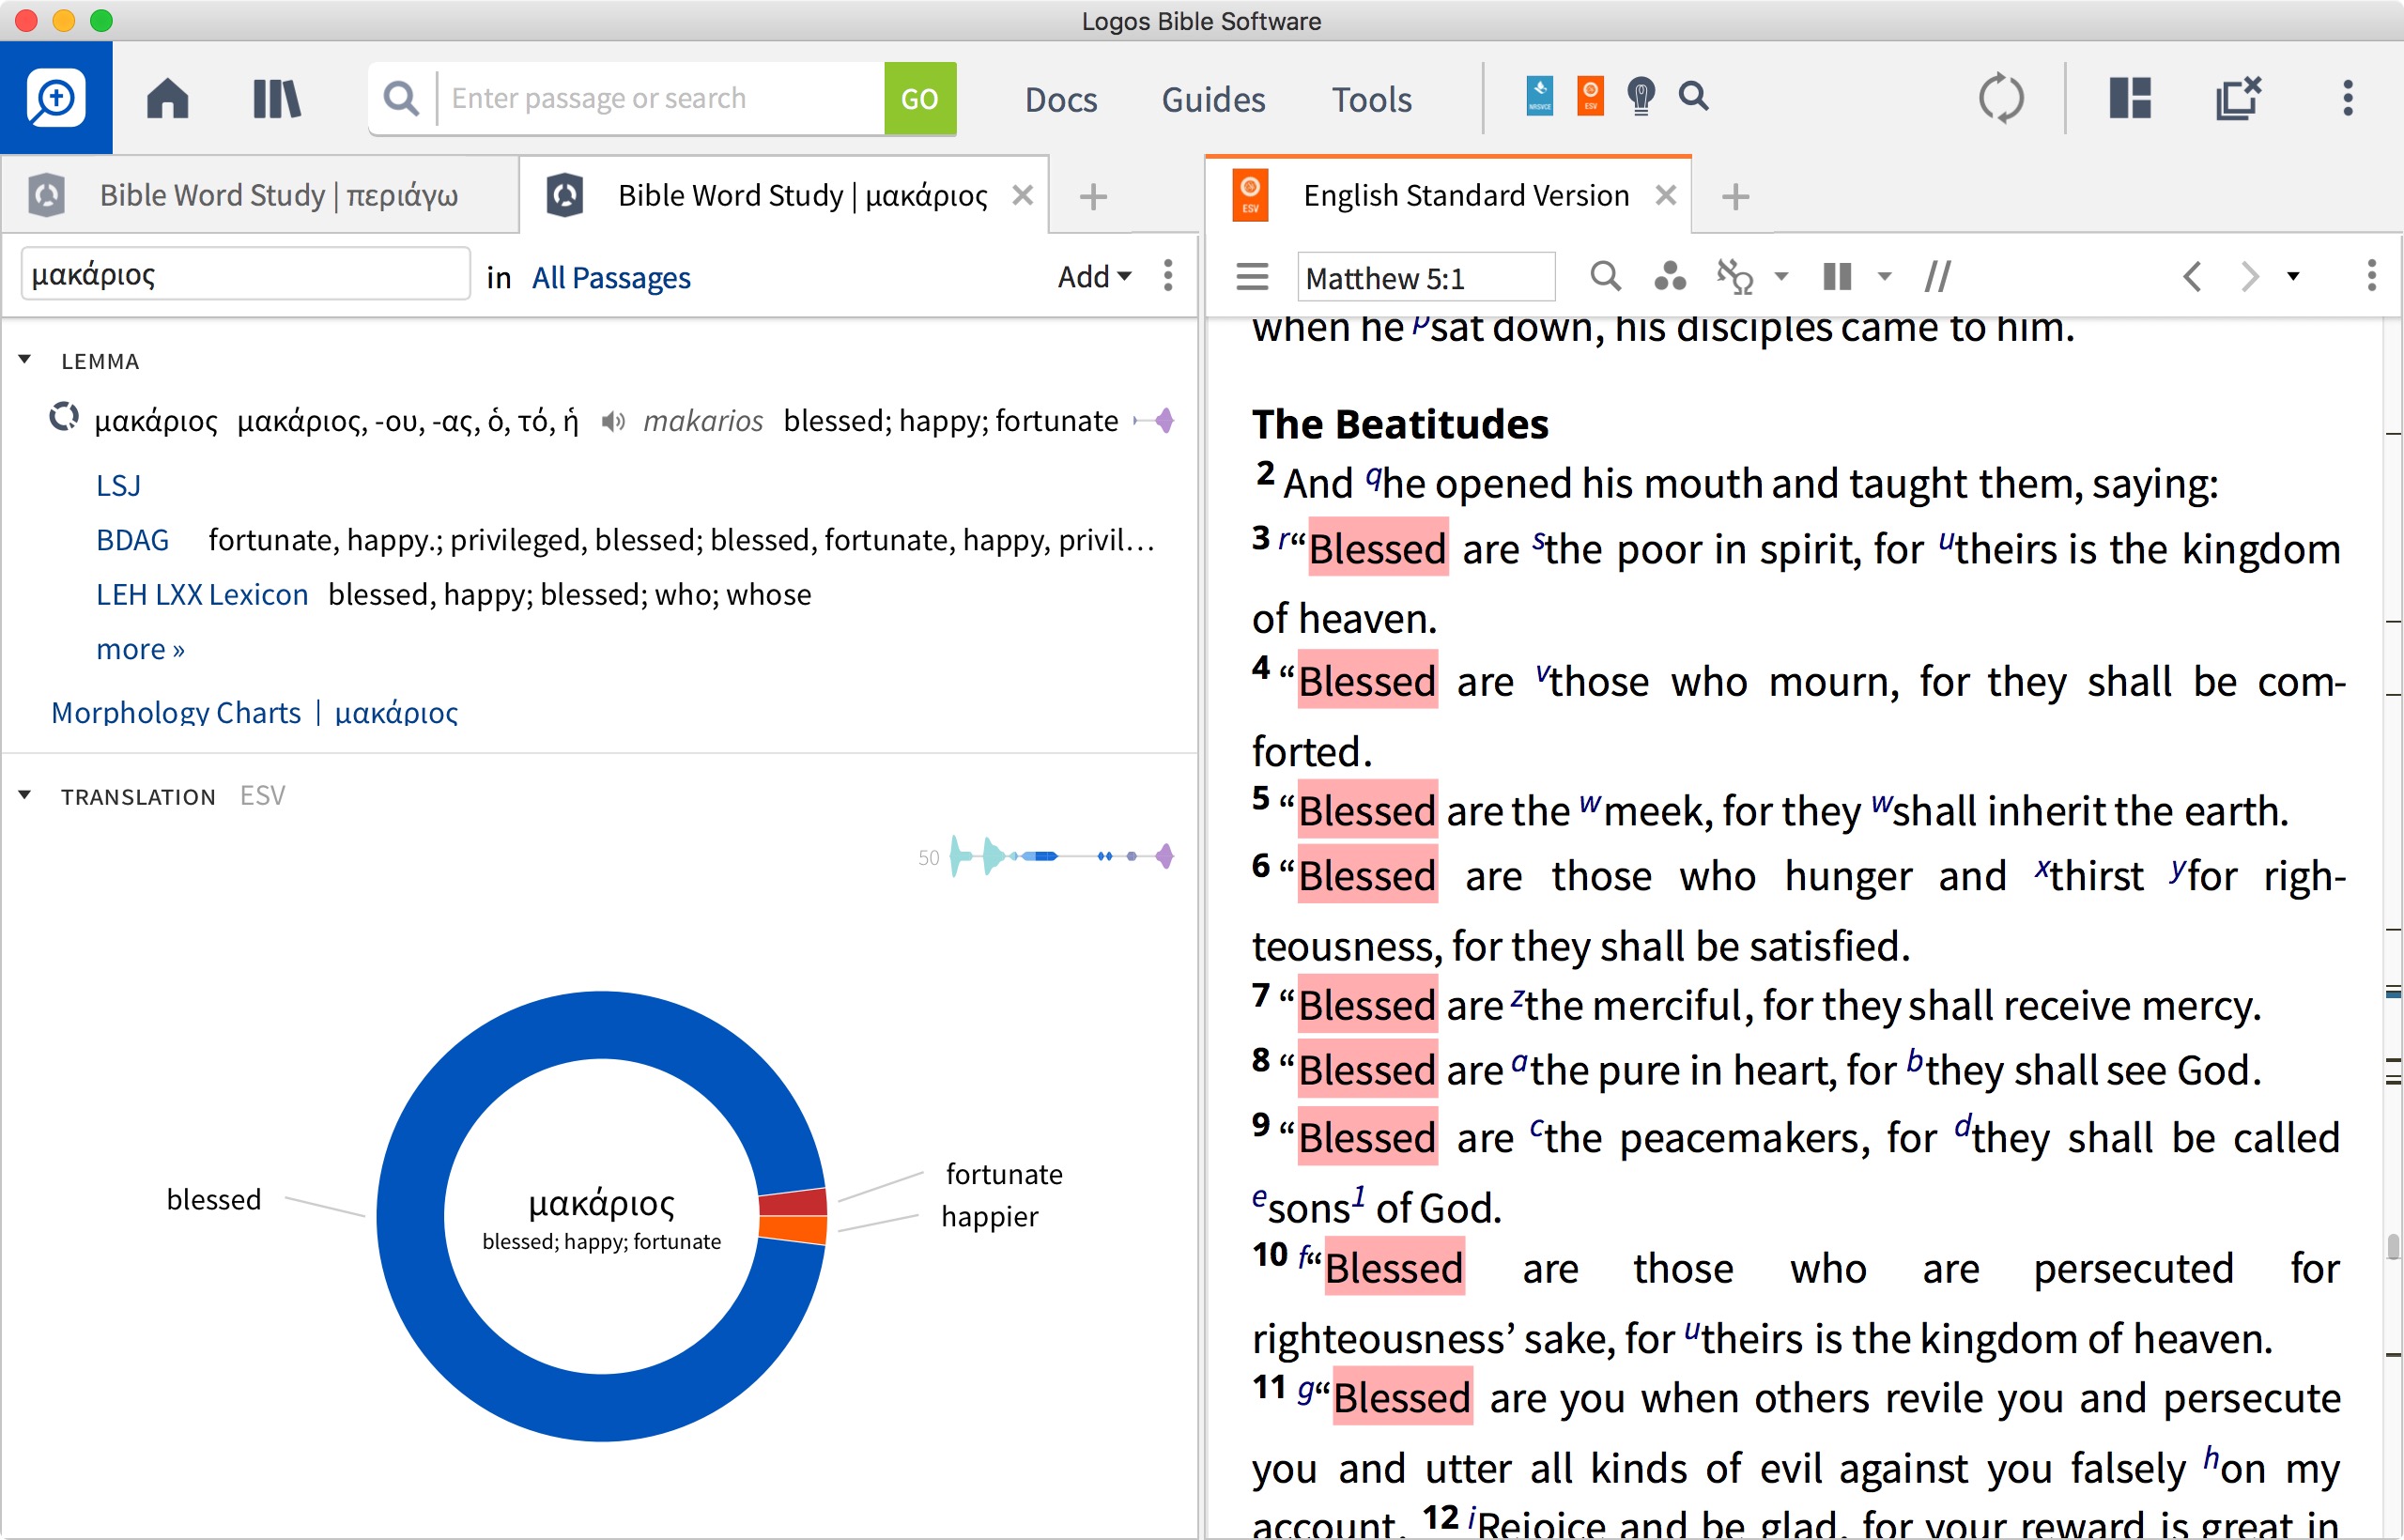Open LEH LXX Lexicon link
Image resolution: width=2404 pixels, height=1540 pixels.
[202, 595]
